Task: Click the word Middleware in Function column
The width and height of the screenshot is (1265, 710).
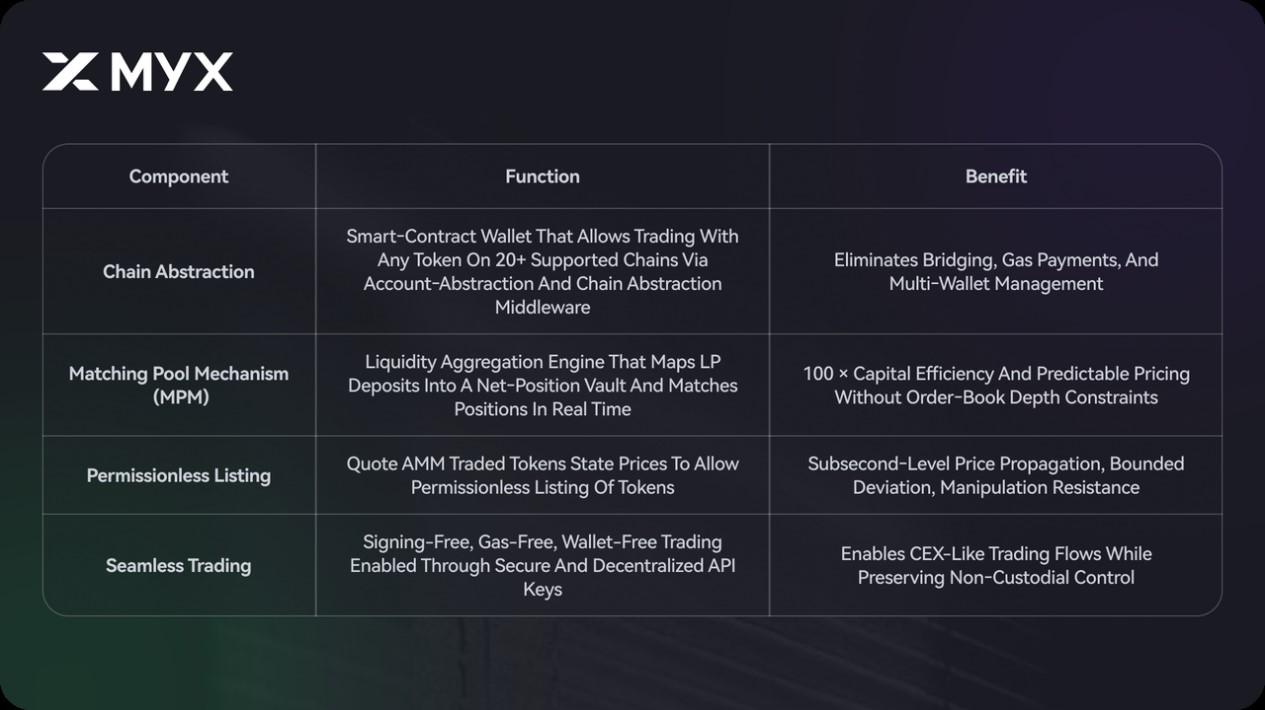Action: 542,308
